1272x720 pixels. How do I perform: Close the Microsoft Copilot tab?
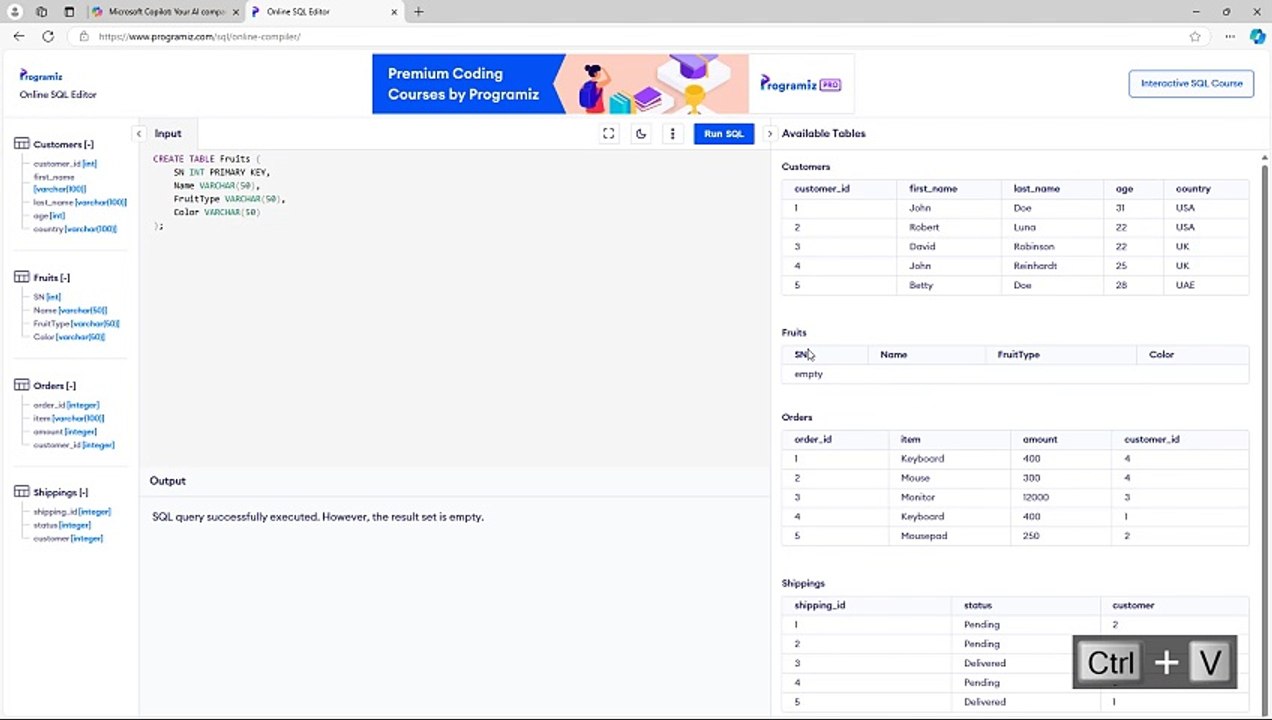coord(234,12)
